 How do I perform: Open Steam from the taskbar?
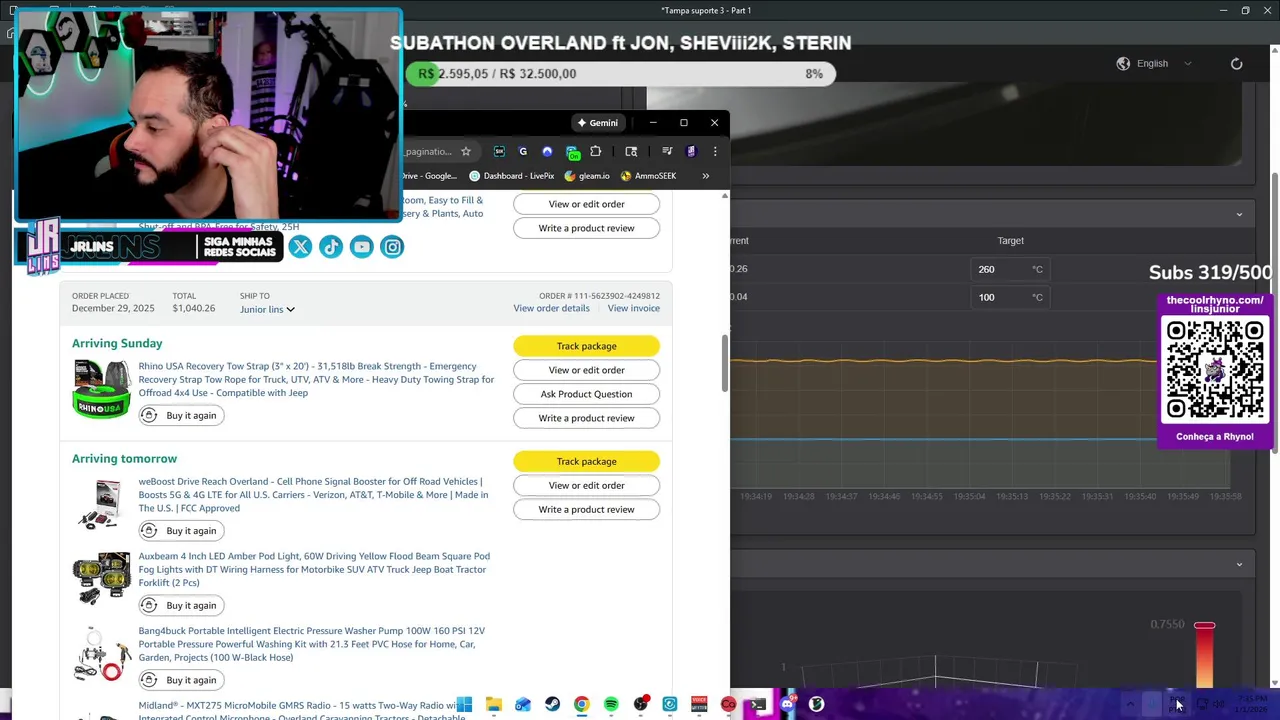point(552,705)
